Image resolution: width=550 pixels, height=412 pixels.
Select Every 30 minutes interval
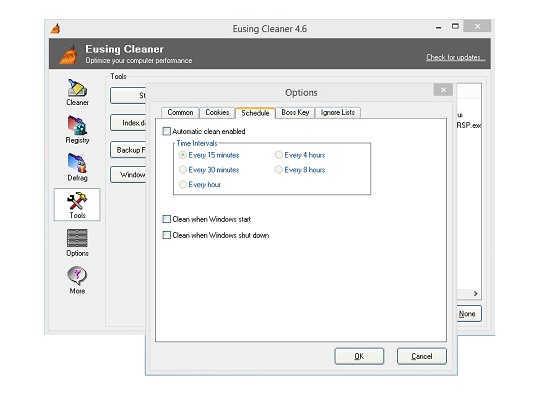click(x=183, y=170)
